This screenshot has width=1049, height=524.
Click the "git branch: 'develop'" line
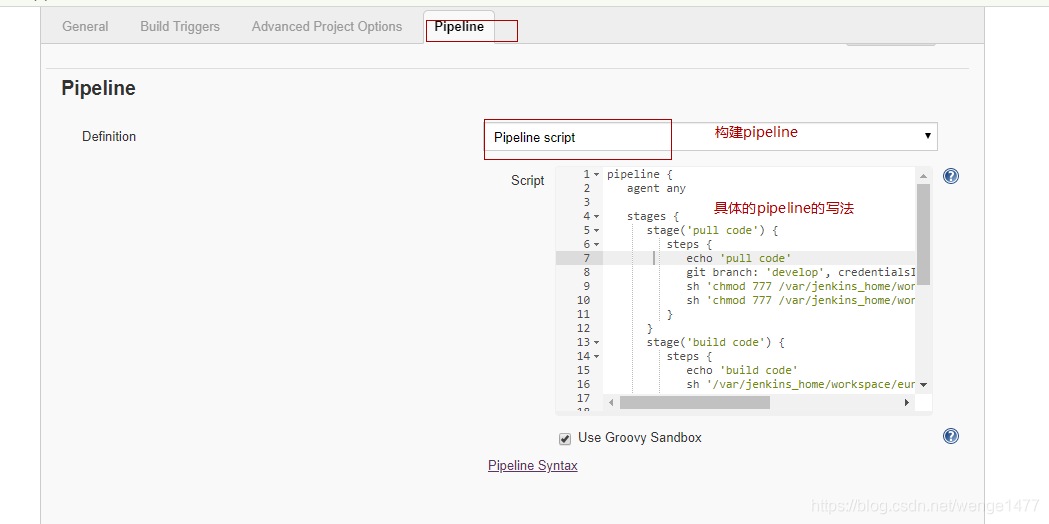coord(799,272)
